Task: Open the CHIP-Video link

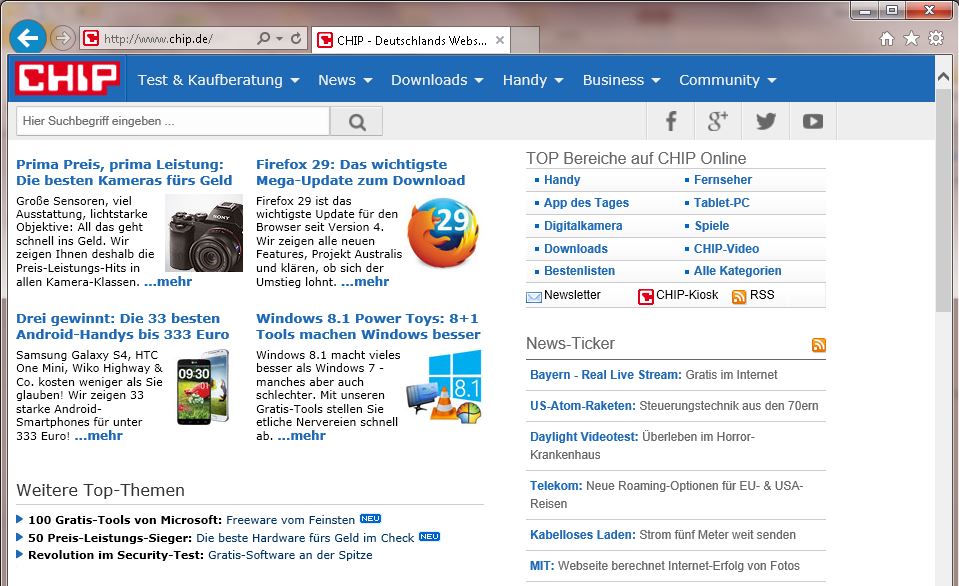Action: click(x=726, y=249)
